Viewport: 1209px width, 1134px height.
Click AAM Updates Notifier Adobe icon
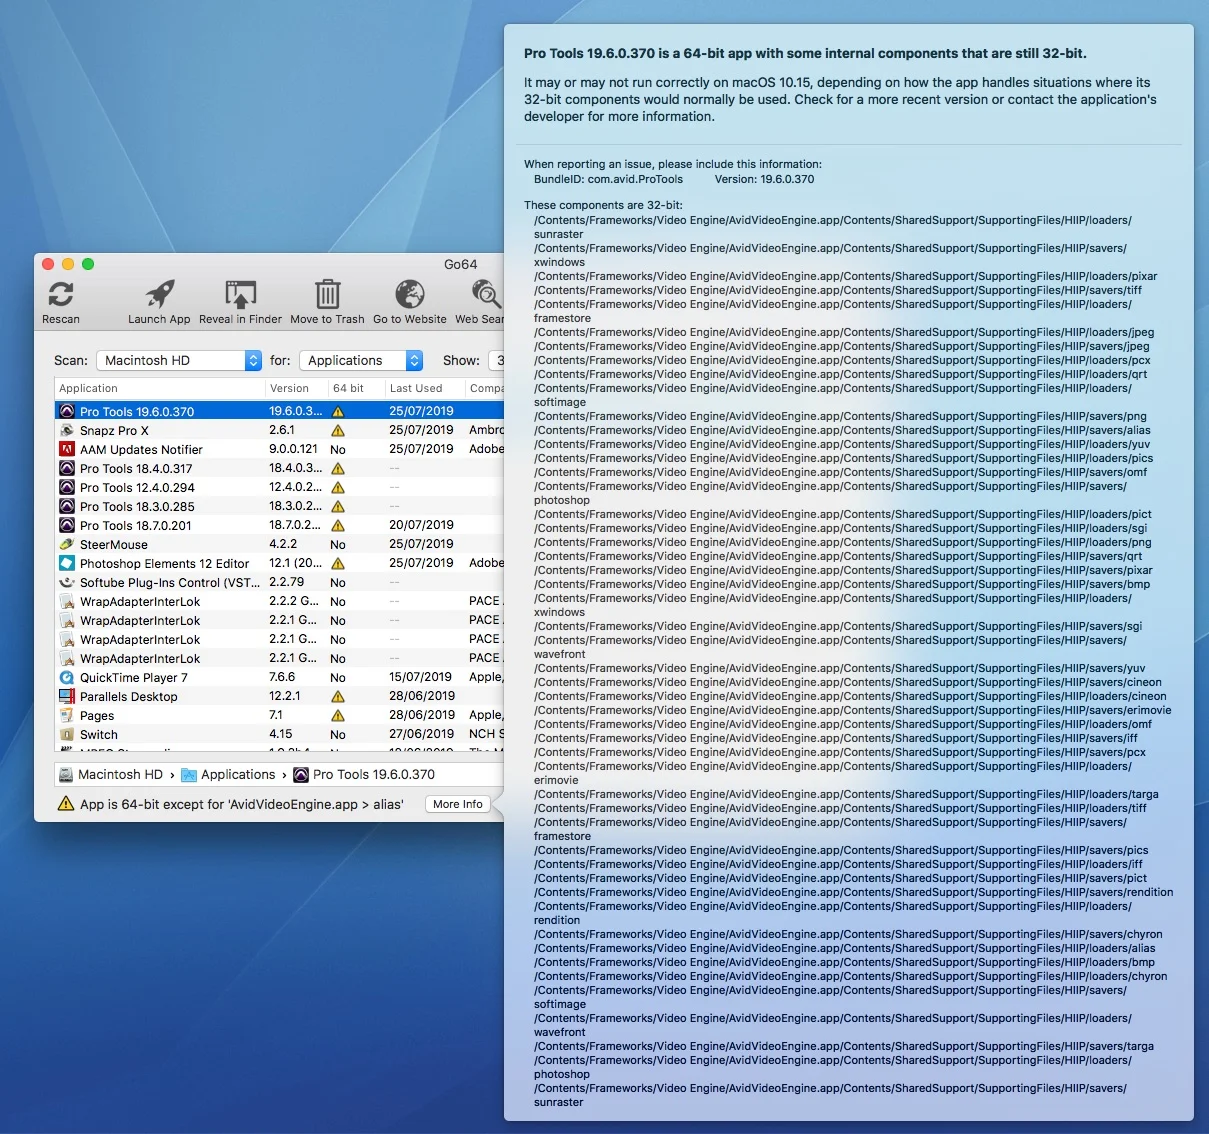coord(67,449)
